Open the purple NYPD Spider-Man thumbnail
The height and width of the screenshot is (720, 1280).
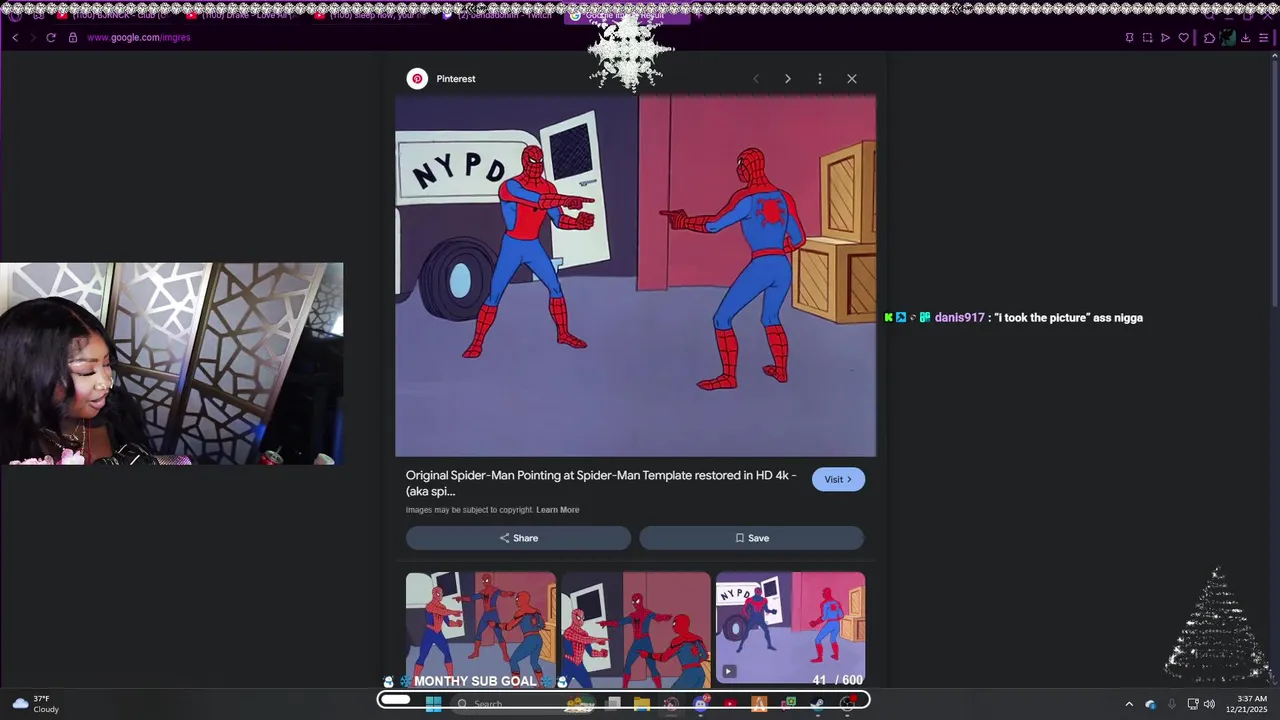click(791, 629)
